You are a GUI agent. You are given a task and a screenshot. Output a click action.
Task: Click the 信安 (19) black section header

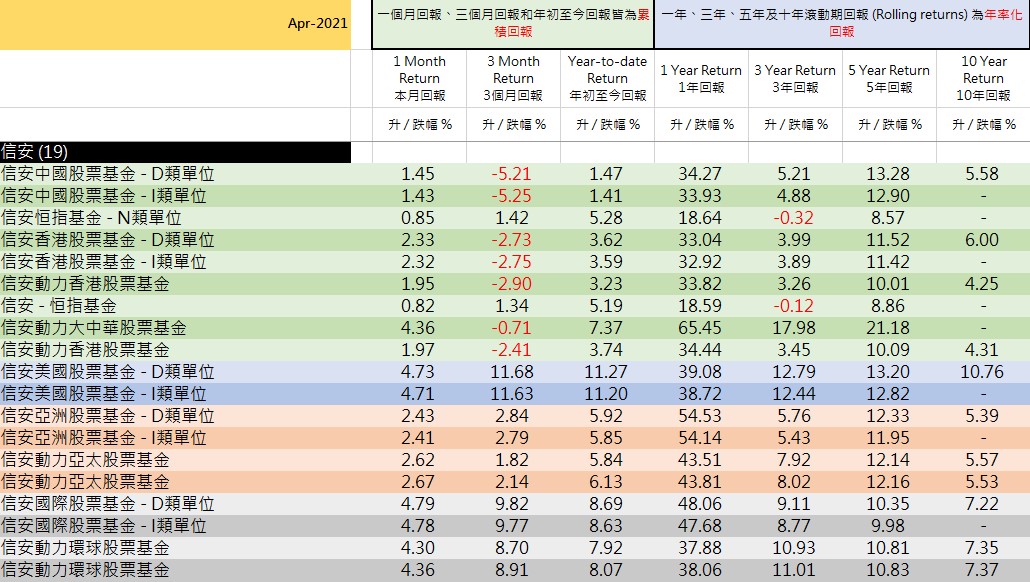pyautogui.click(x=175, y=152)
